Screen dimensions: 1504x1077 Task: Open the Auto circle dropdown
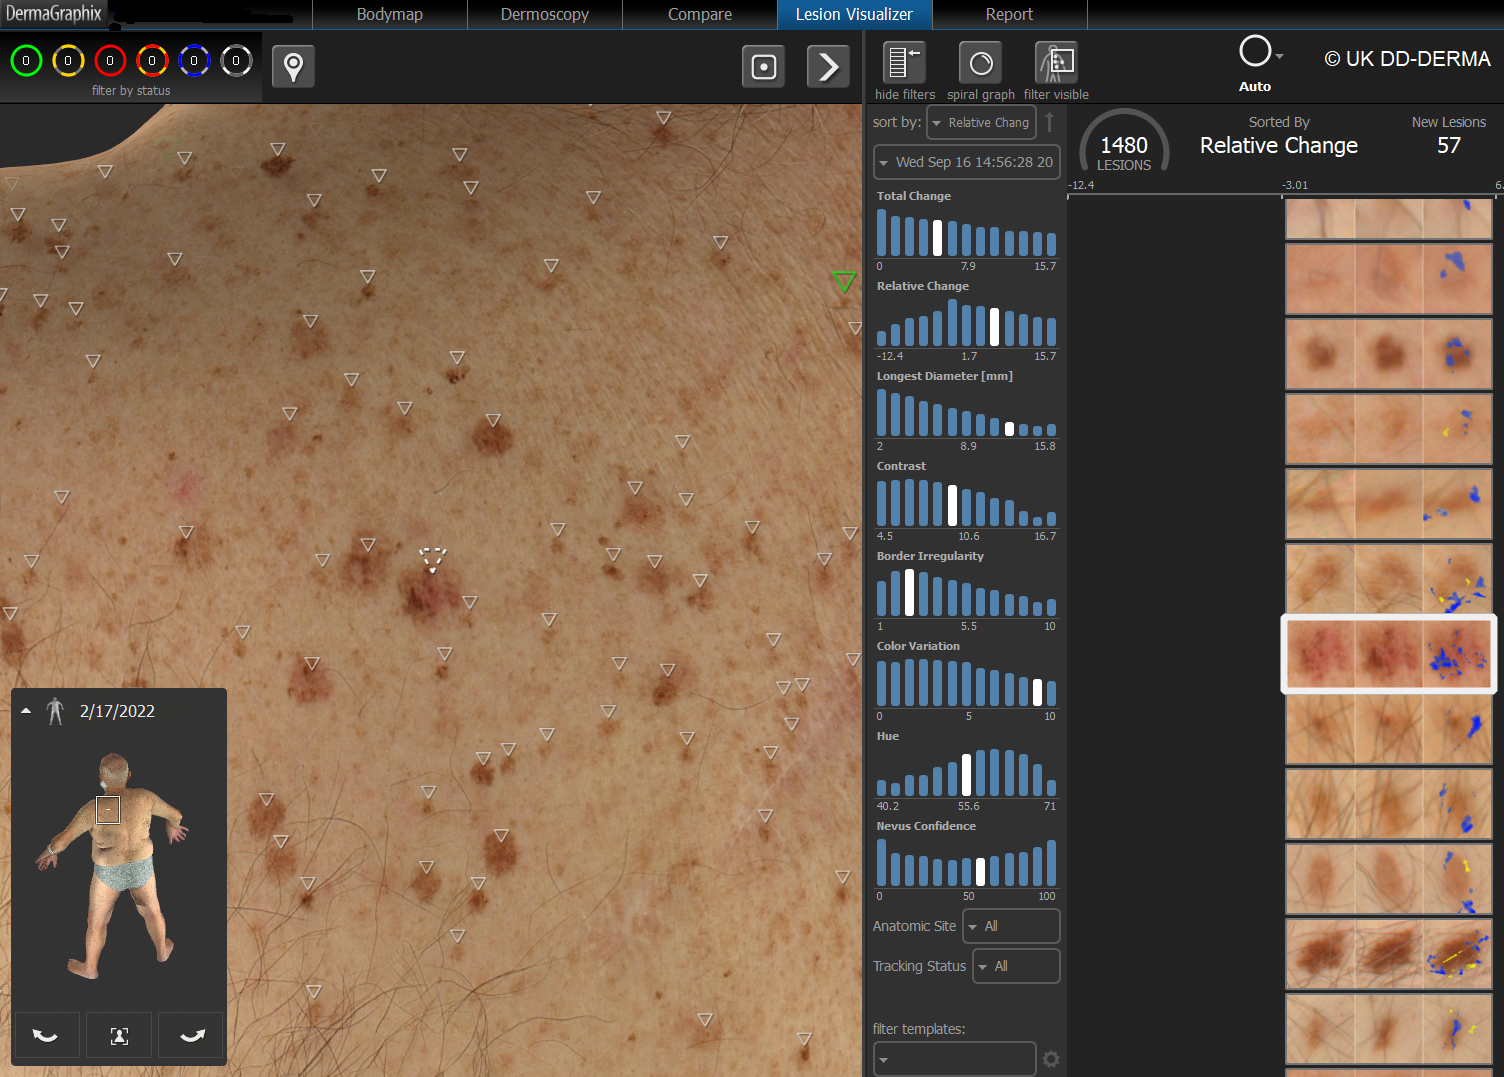[x=1260, y=52]
